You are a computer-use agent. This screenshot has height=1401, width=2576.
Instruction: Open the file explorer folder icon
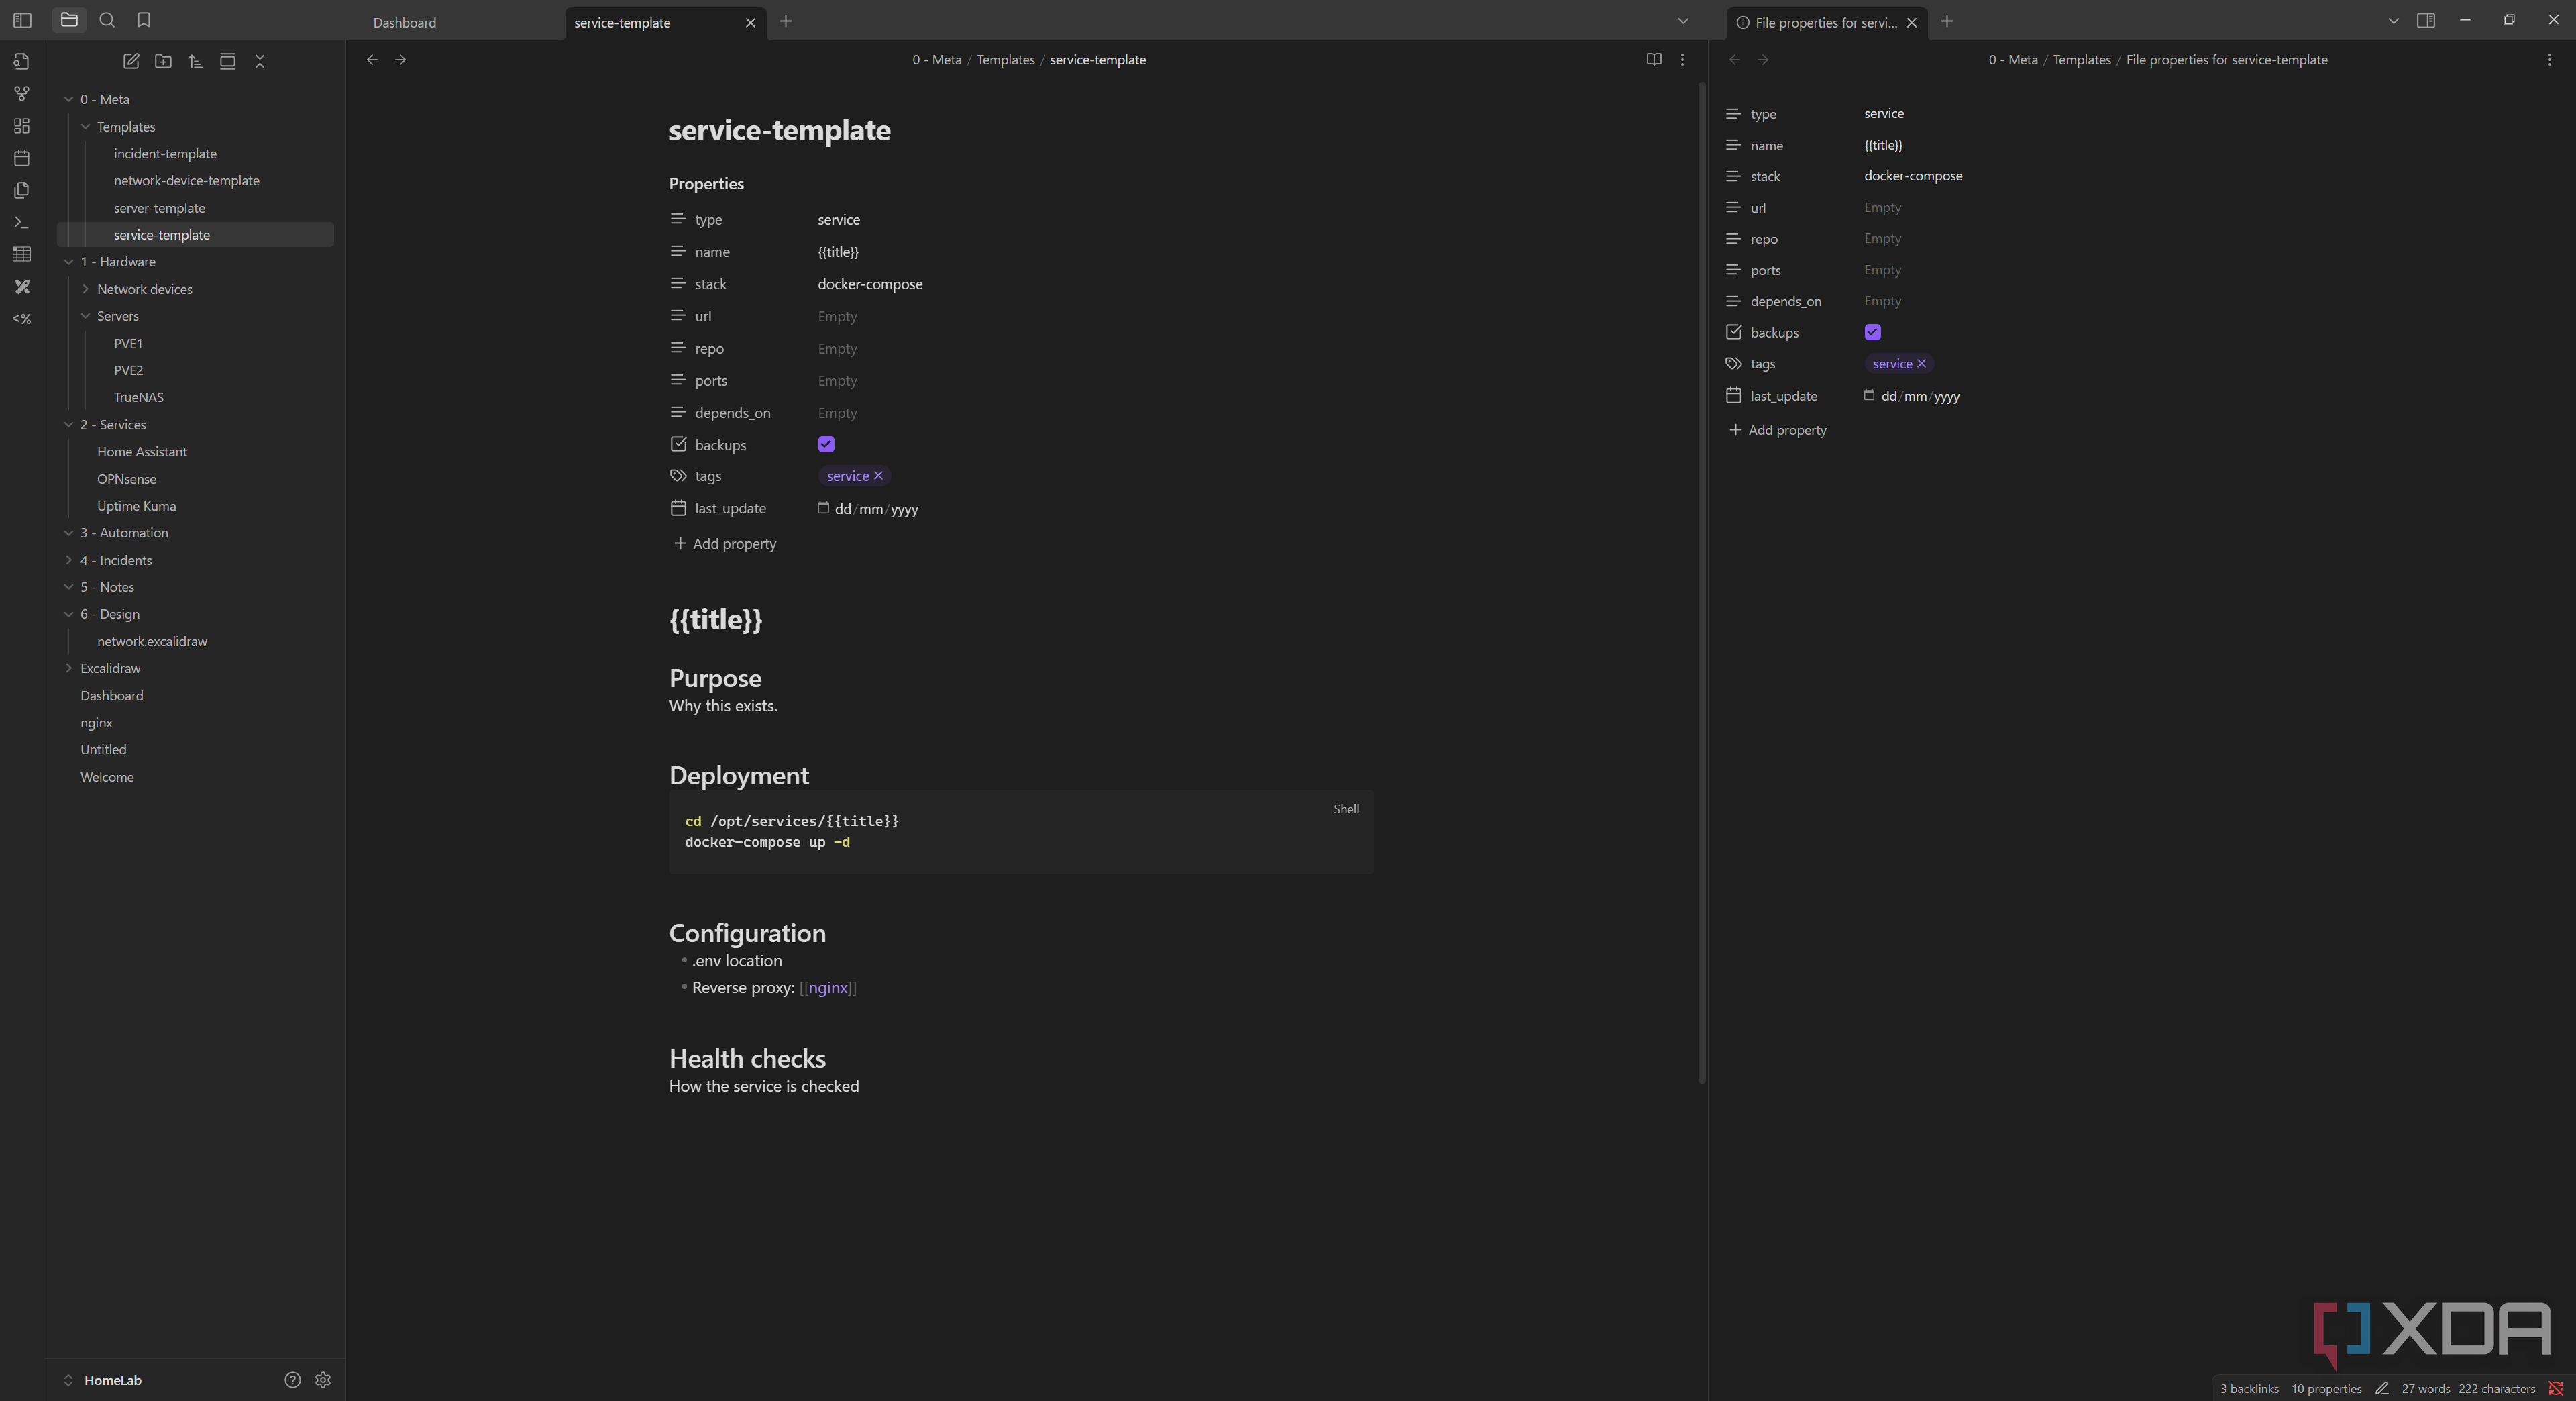pyautogui.click(x=69, y=20)
